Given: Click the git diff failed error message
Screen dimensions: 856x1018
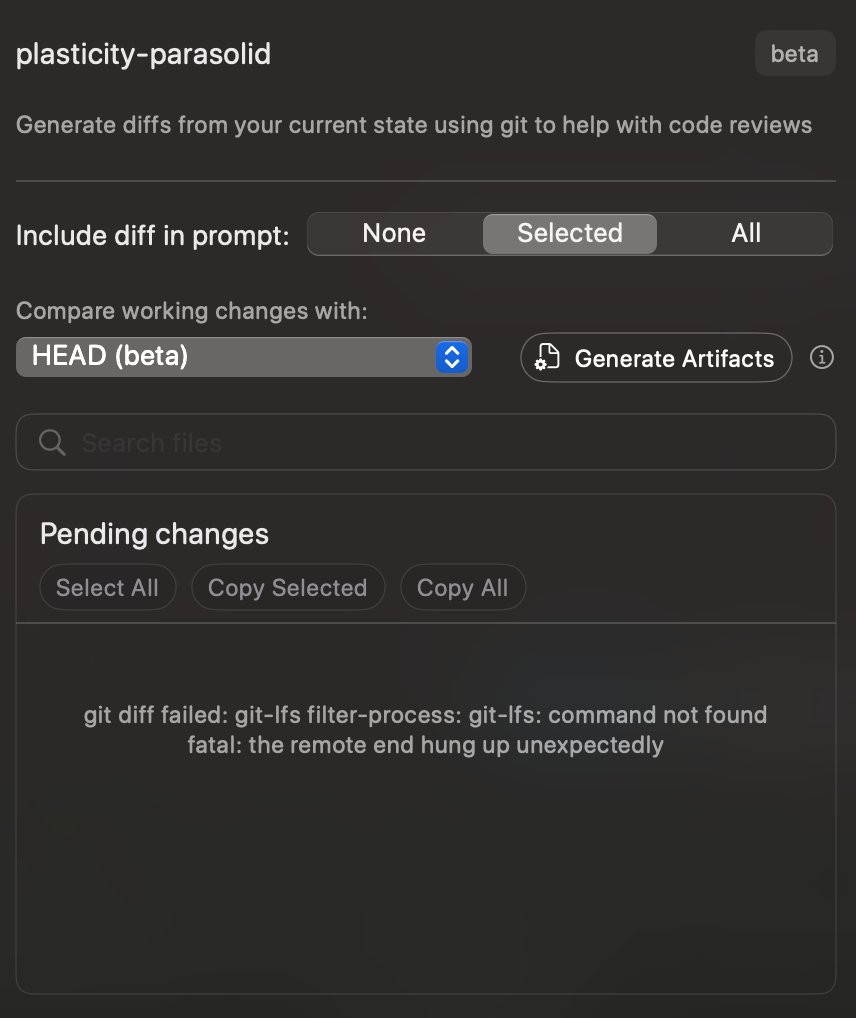Looking at the screenshot, I should coord(425,730).
